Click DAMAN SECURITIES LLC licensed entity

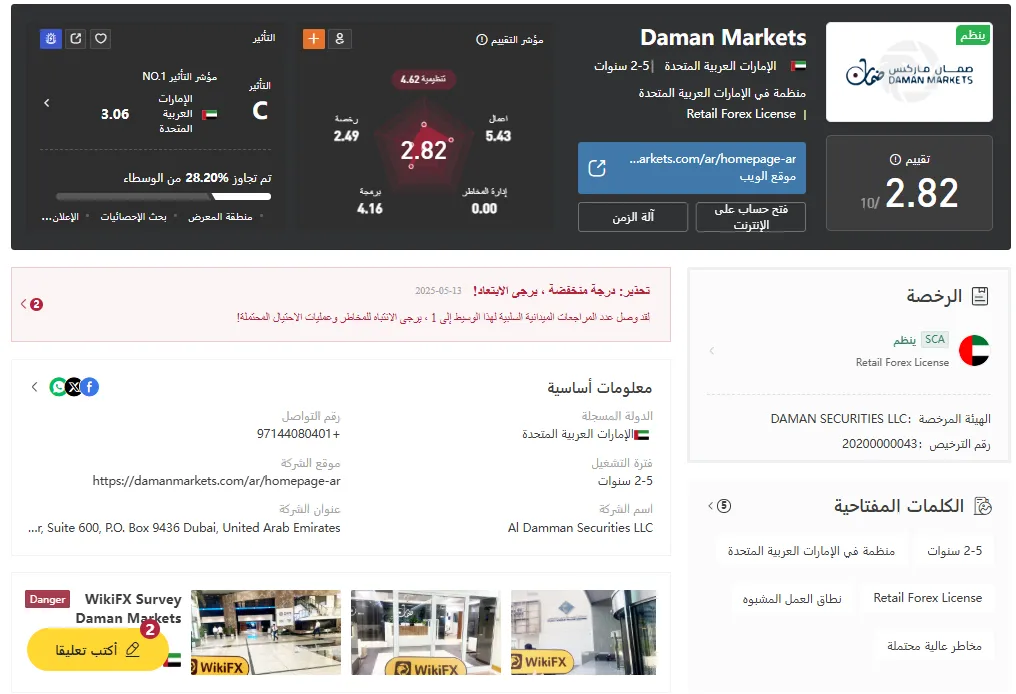pos(840,419)
